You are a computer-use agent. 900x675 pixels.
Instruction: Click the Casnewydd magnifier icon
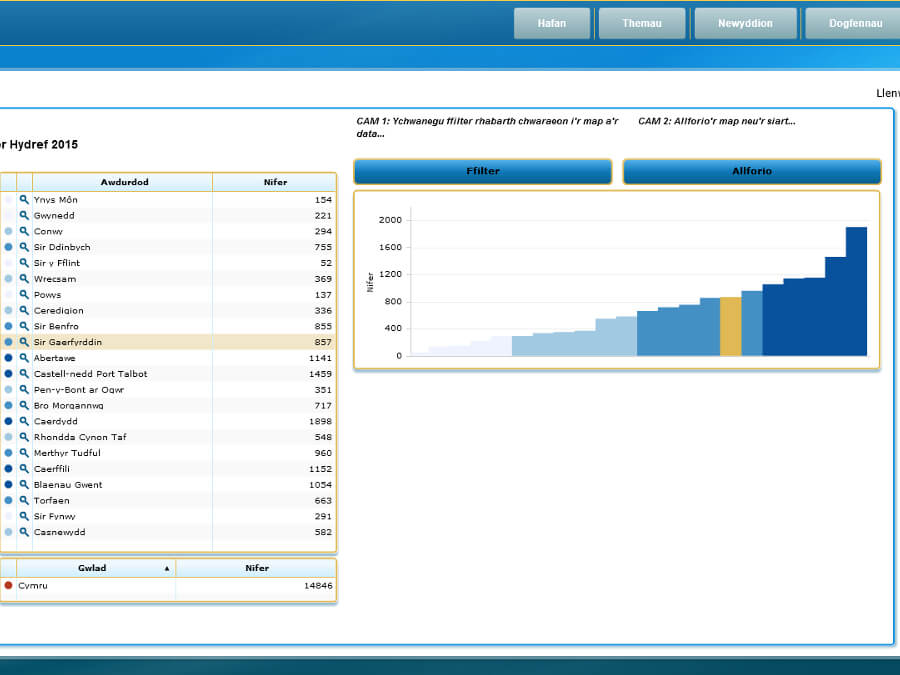24,532
